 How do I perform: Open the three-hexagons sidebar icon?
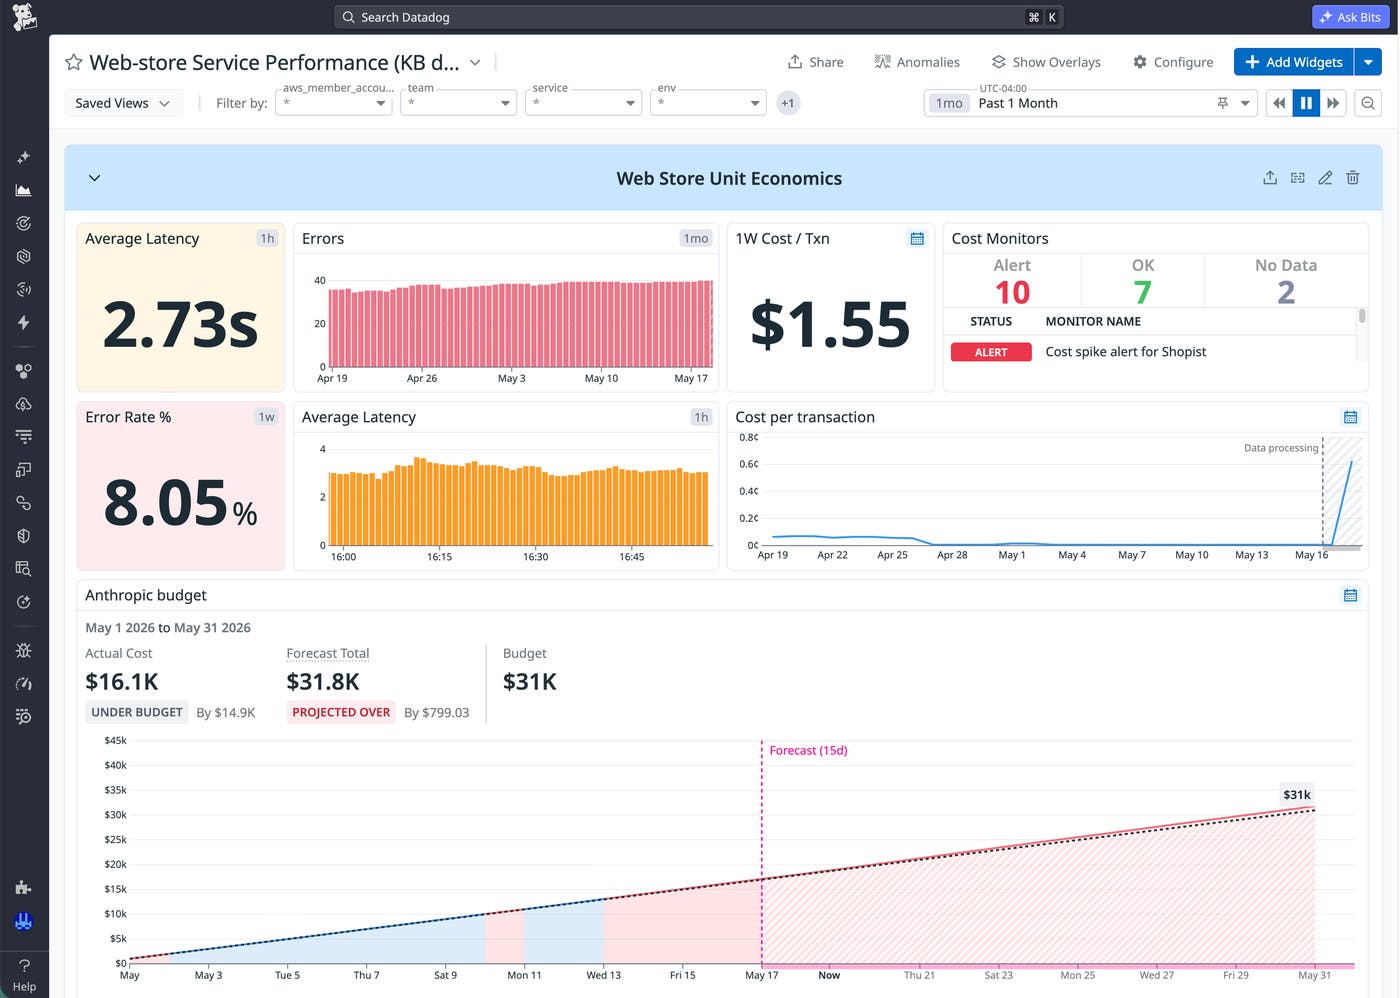coord(24,371)
